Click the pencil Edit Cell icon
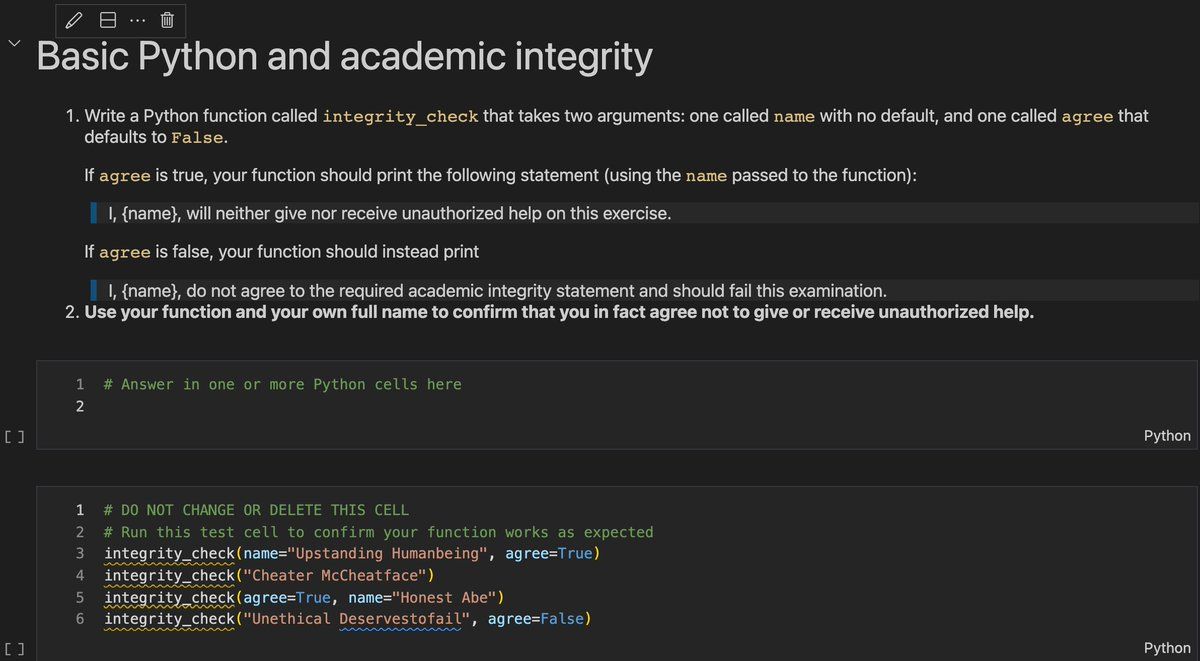This screenshot has height=661, width=1200. pos(74,20)
